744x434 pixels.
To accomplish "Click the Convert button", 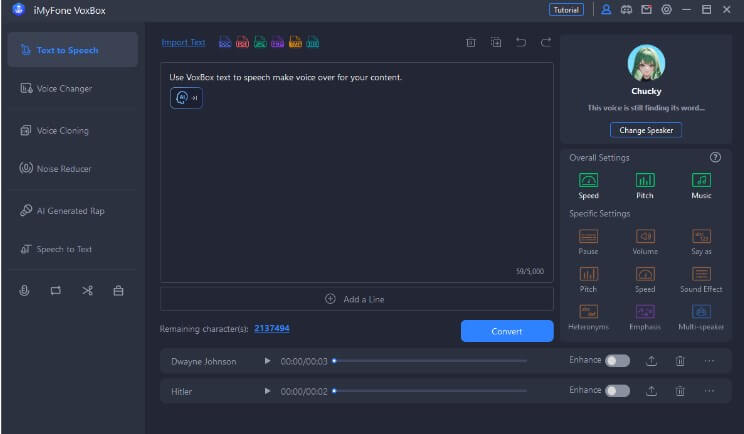I will pyautogui.click(x=506, y=331).
